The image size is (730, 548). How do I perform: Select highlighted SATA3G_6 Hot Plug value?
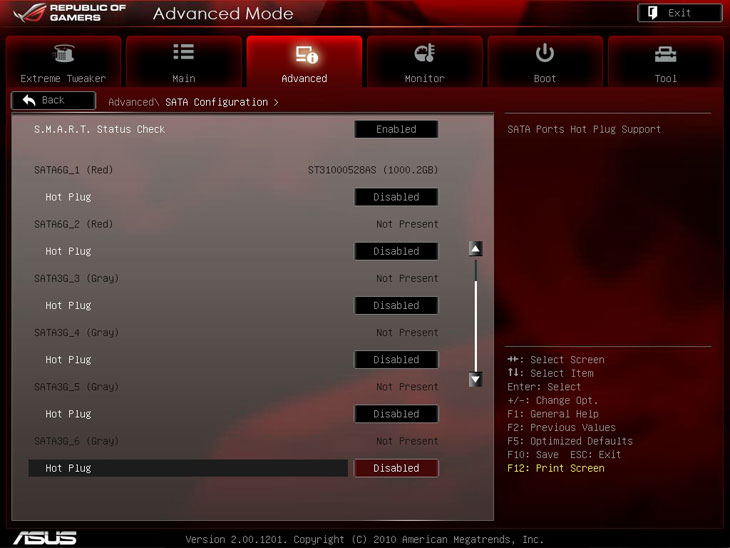(x=396, y=468)
